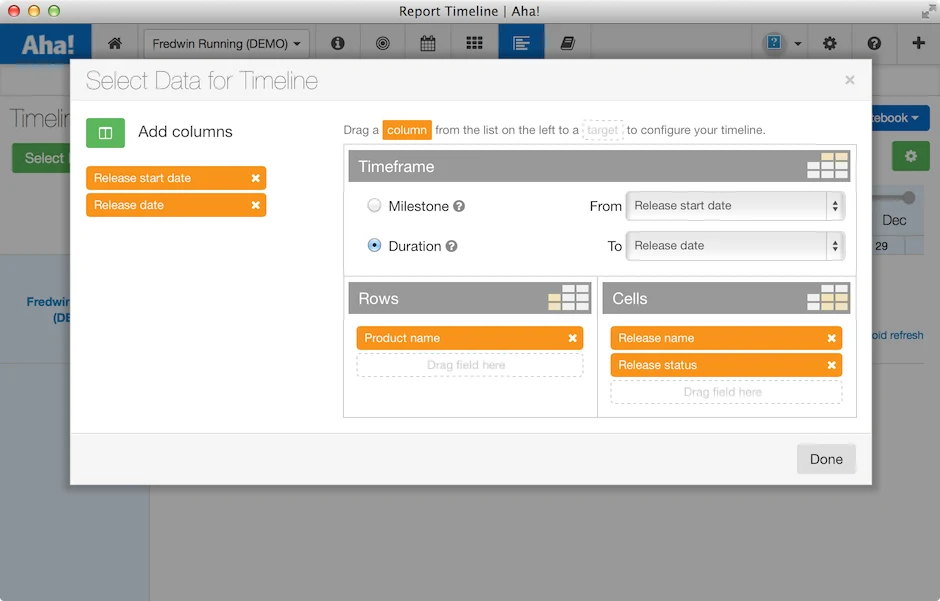Click Drag field here target in Cells

point(726,392)
